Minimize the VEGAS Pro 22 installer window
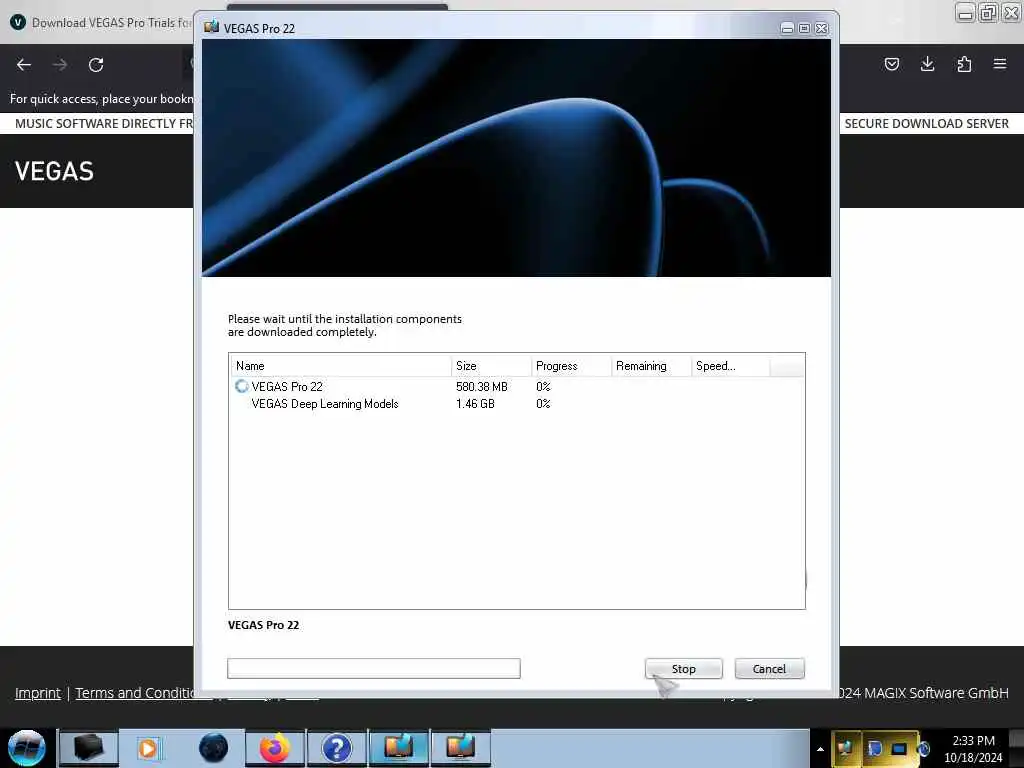Image resolution: width=1024 pixels, height=768 pixels. click(x=788, y=28)
